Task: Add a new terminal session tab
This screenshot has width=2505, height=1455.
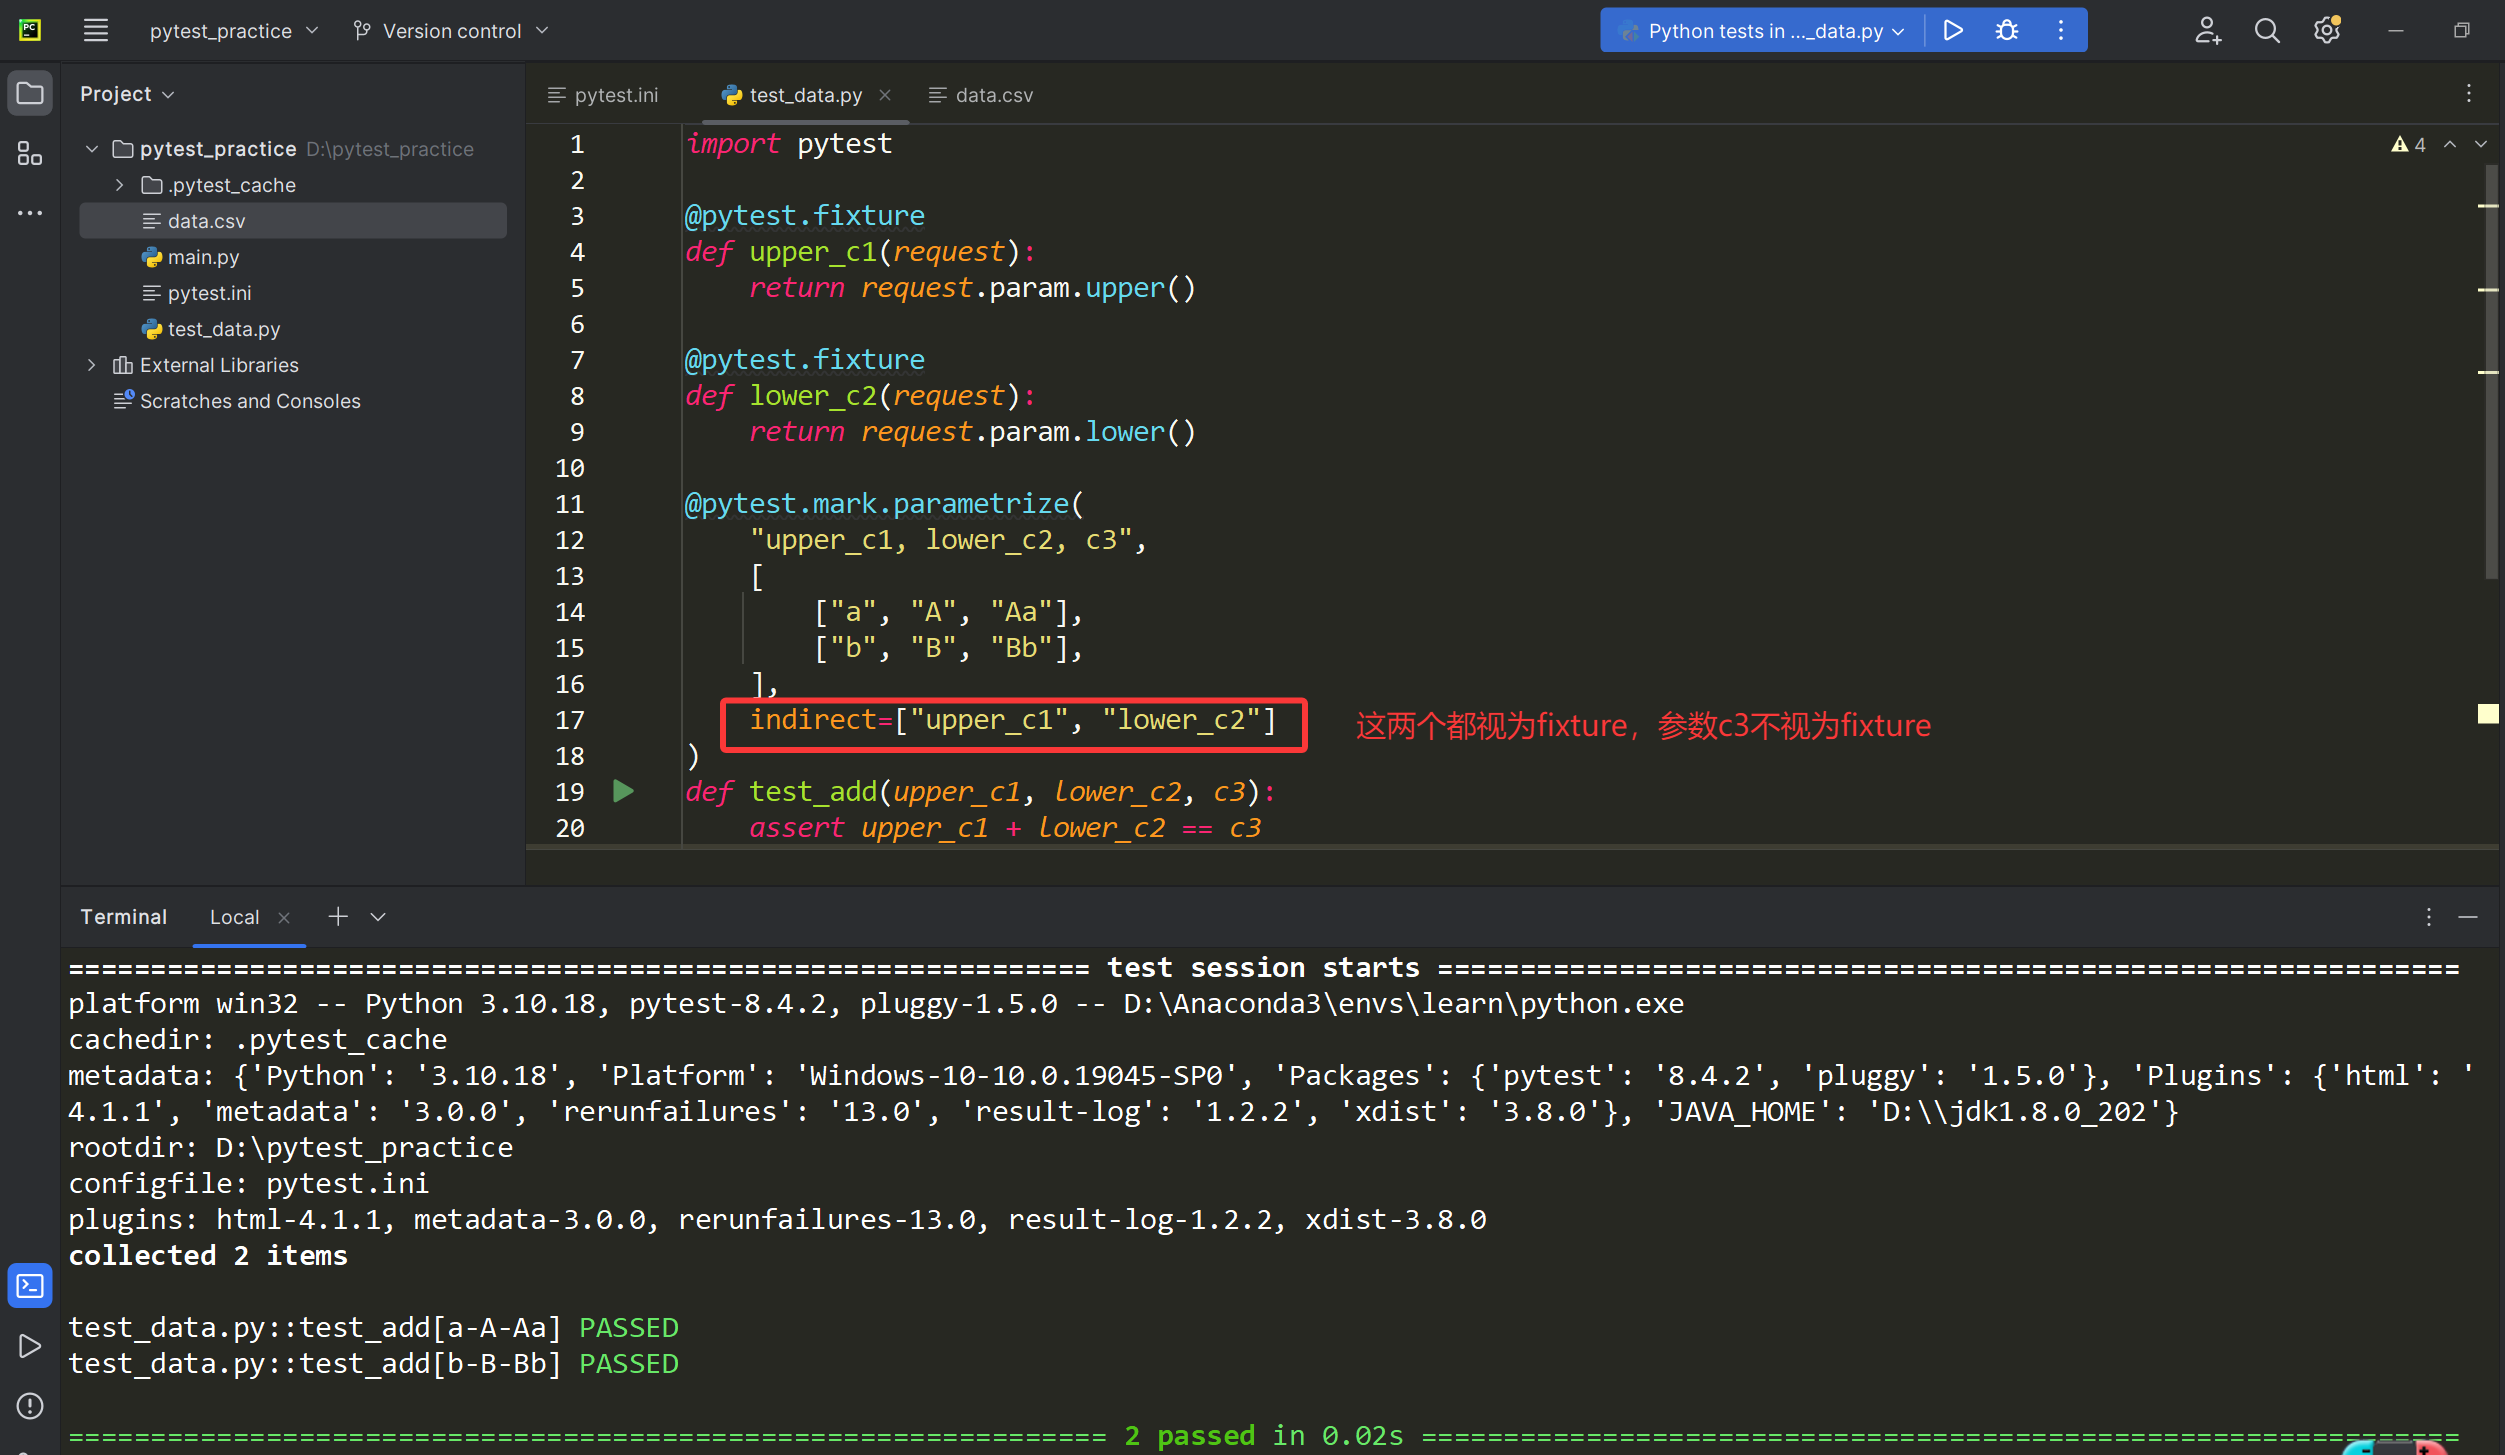Action: [x=338, y=916]
